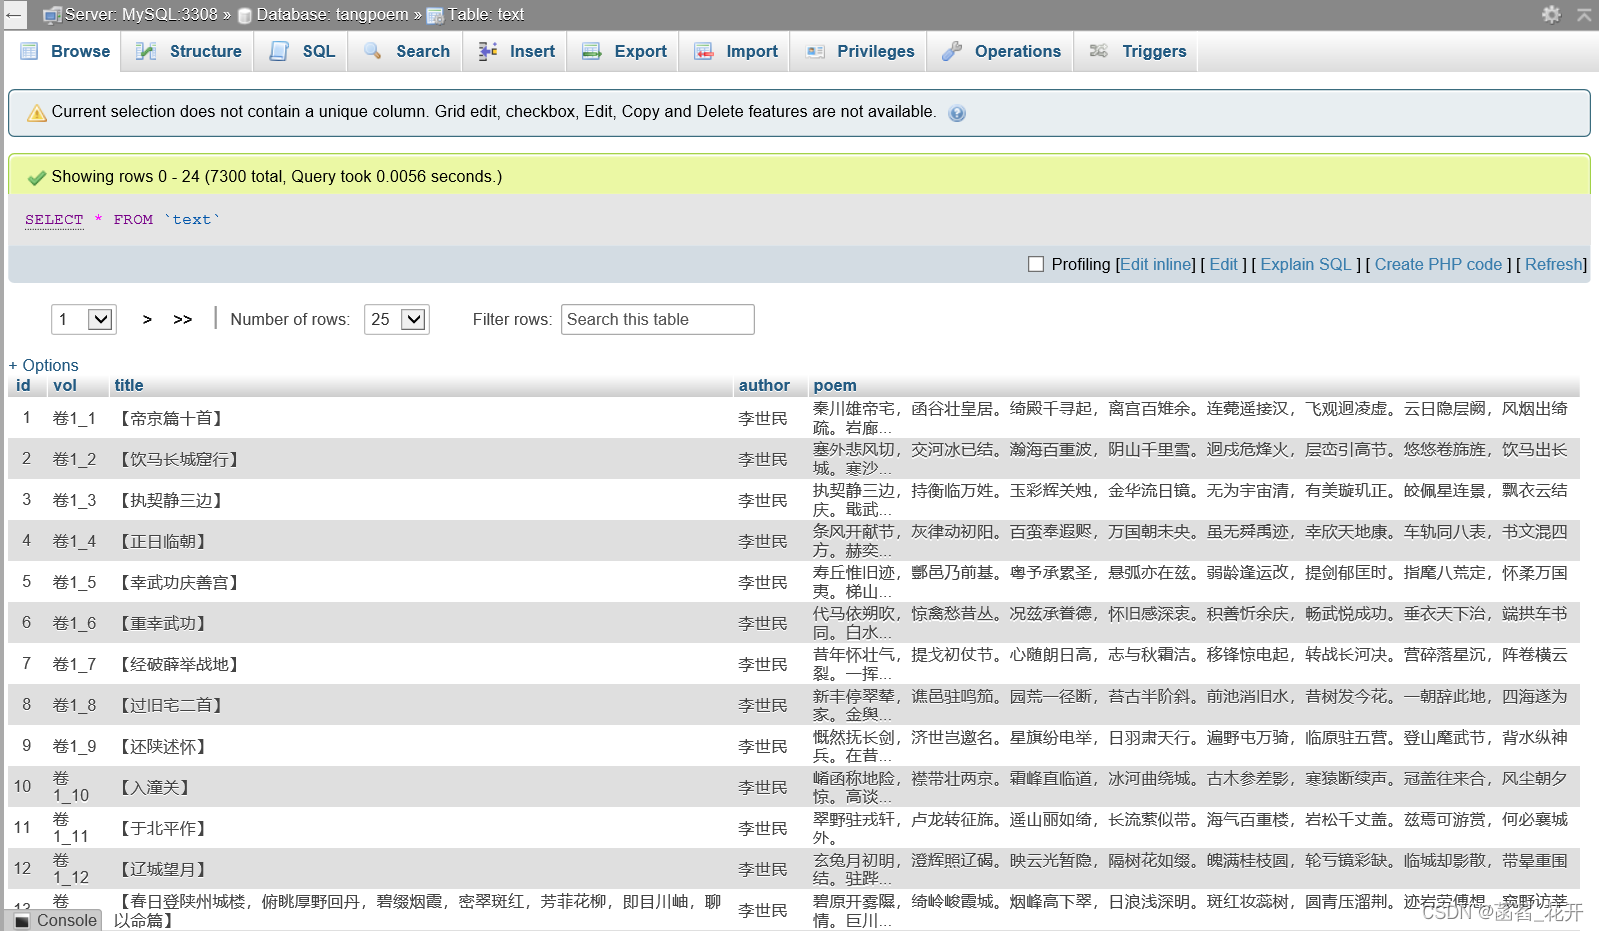Click the Insert tab icon
1599x931 pixels.
(x=487, y=51)
